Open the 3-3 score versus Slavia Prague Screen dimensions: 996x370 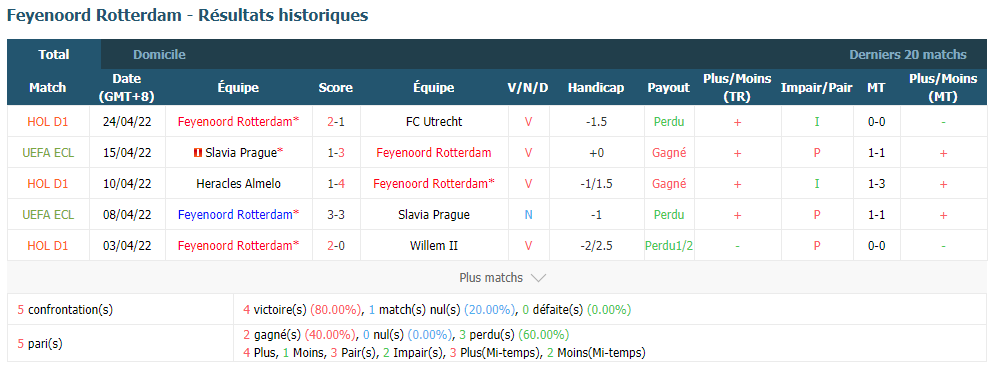(335, 215)
